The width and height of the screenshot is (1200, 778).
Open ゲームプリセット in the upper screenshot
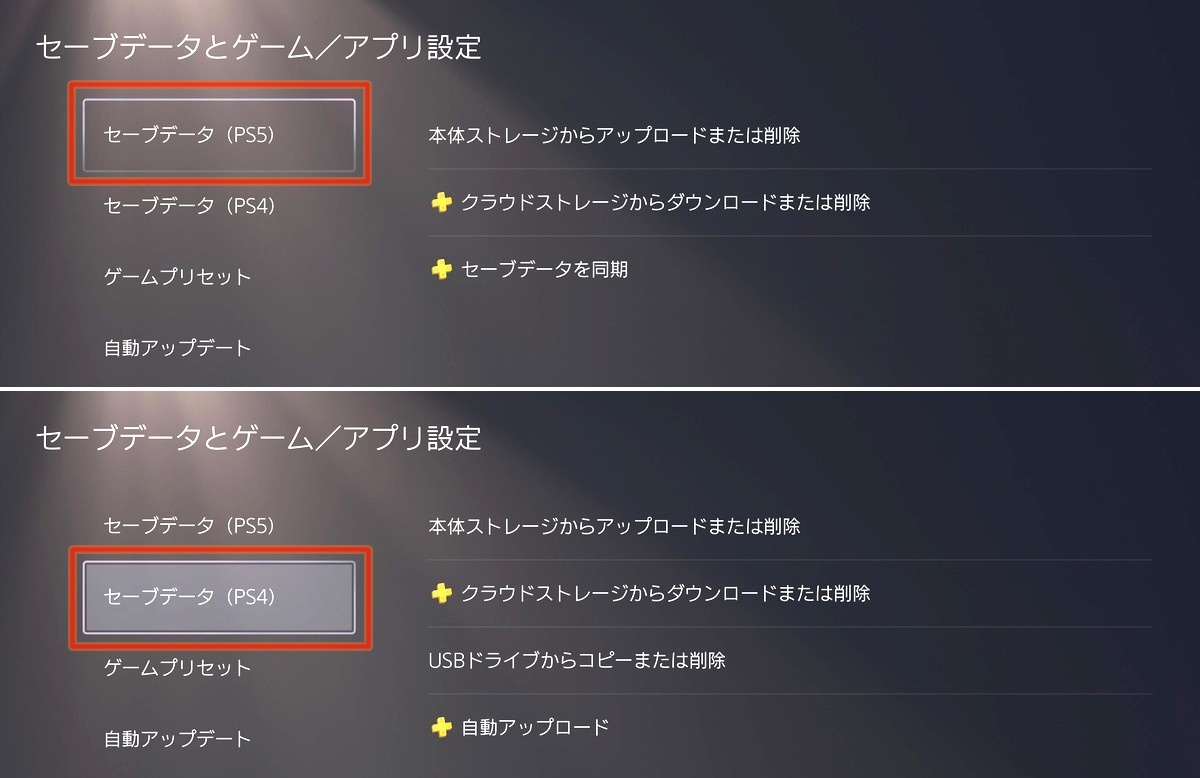(177, 277)
